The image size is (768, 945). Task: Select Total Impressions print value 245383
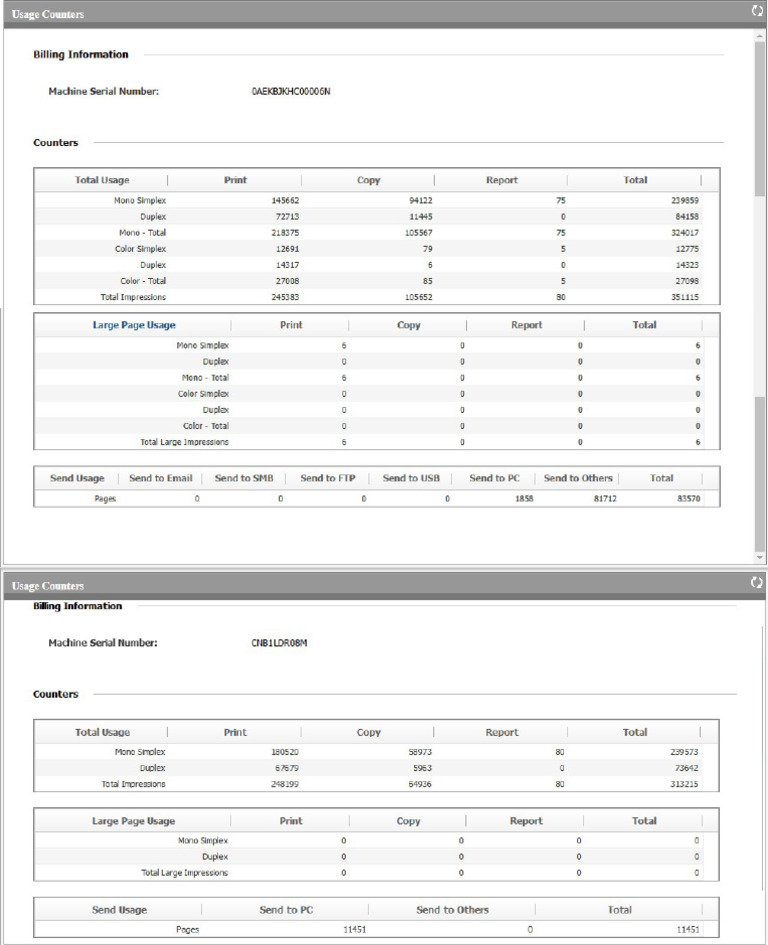285,297
